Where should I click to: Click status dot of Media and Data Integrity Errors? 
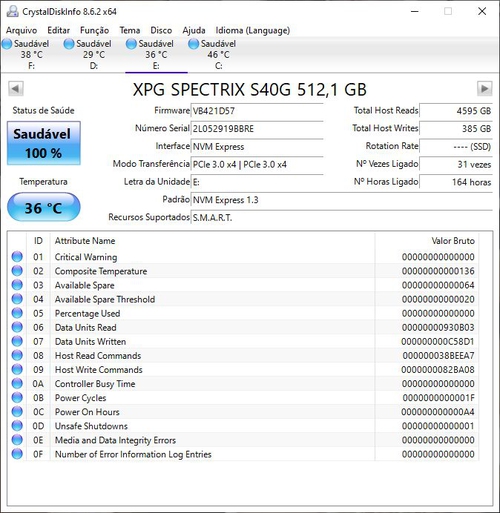(17, 440)
